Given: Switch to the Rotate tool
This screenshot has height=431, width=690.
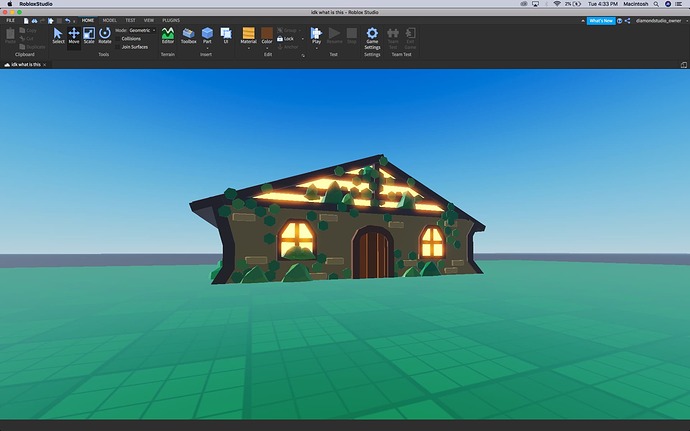Looking at the screenshot, I should [x=105, y=36].
